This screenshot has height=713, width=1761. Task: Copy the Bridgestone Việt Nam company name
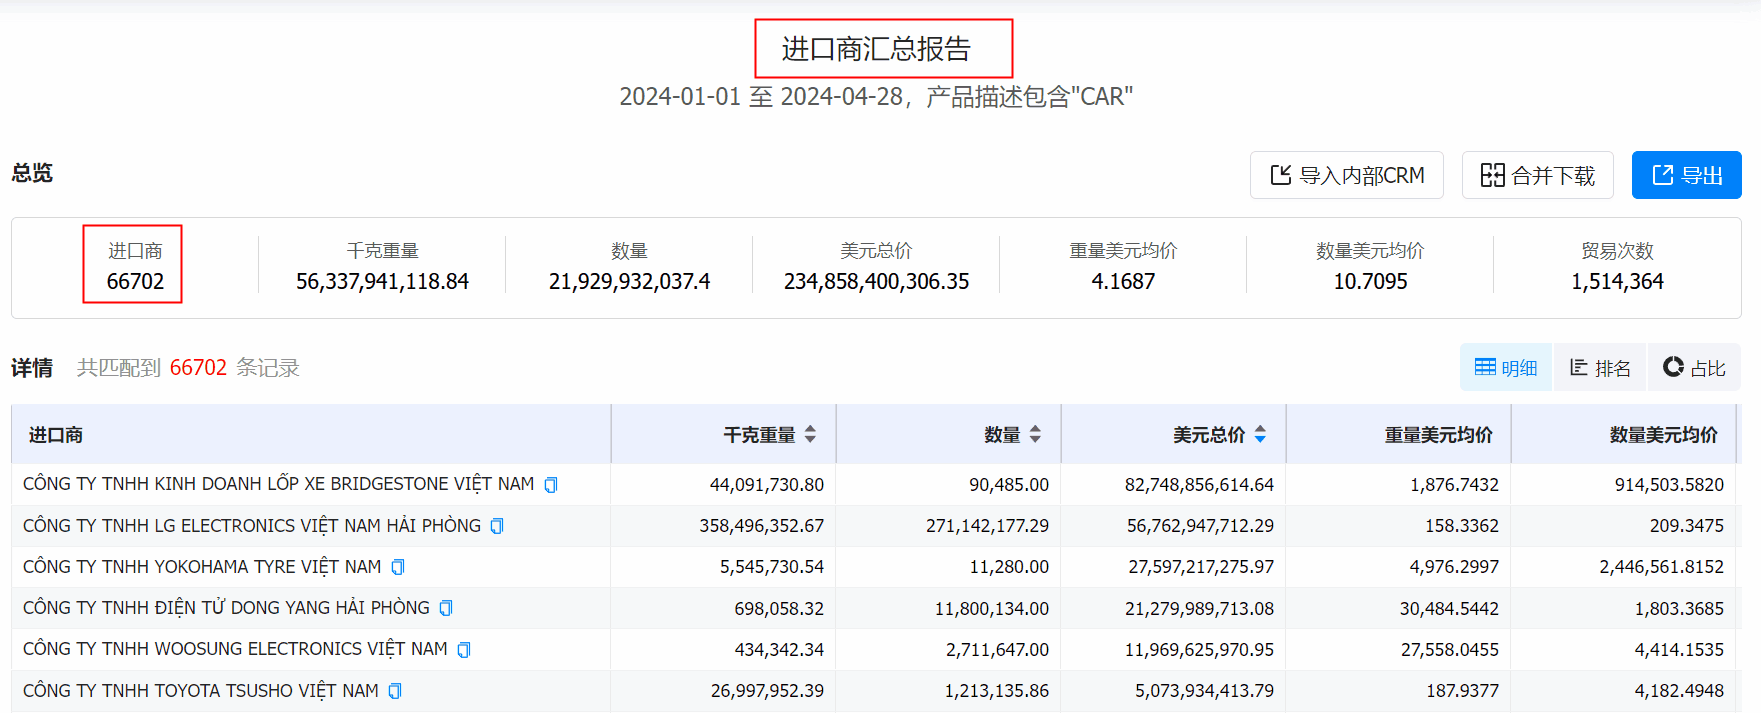[x=550, y=485]
